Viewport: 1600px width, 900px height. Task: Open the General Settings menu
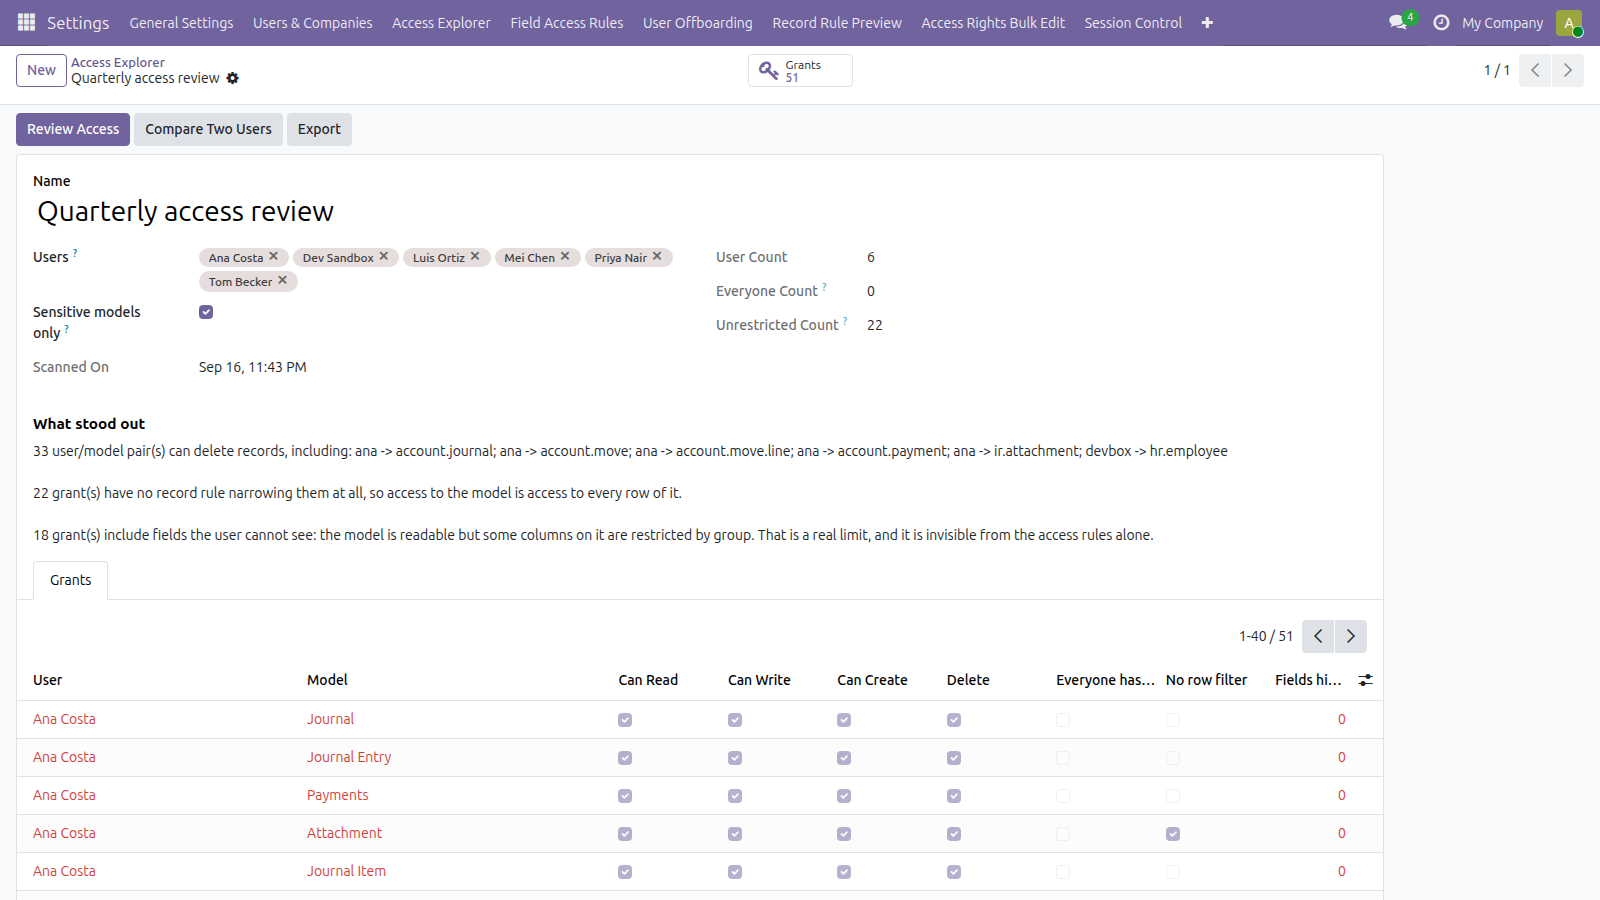point(181,23)
